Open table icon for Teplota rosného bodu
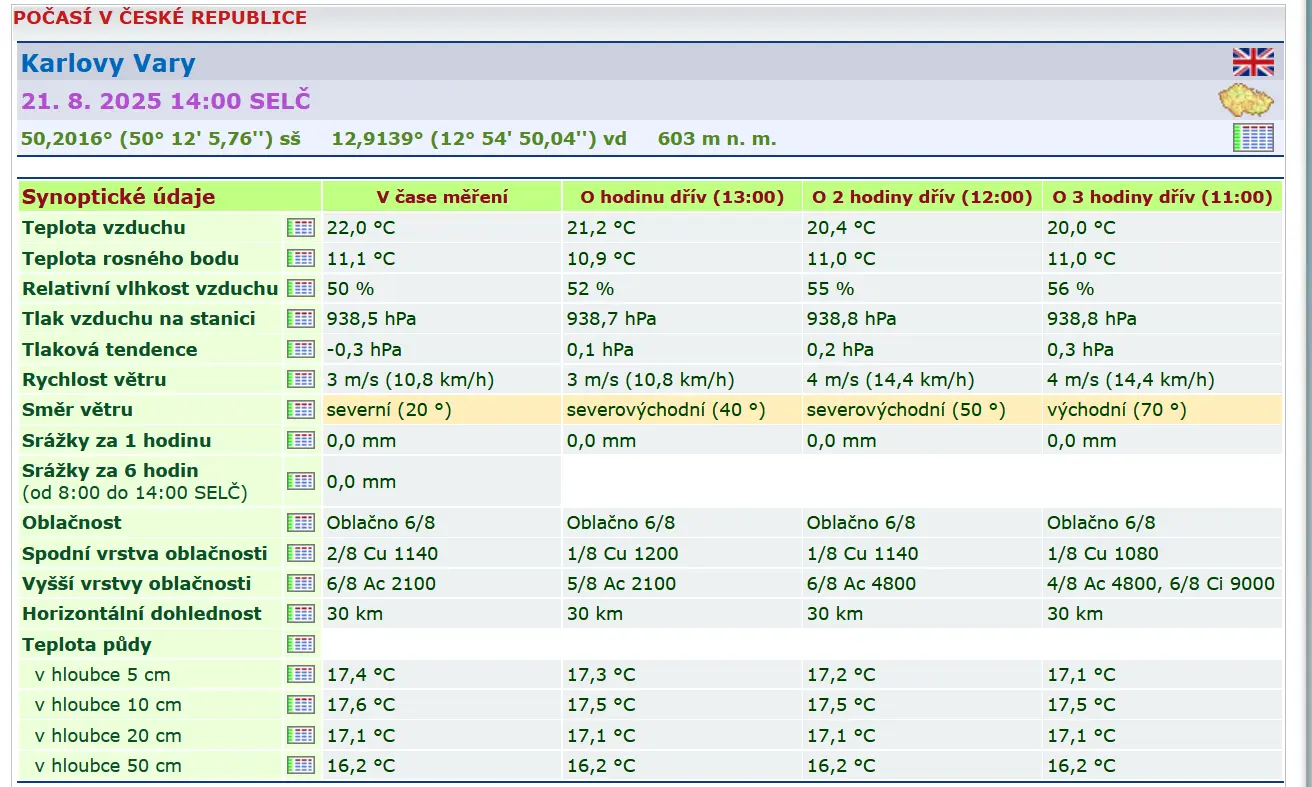 [300, 258]
